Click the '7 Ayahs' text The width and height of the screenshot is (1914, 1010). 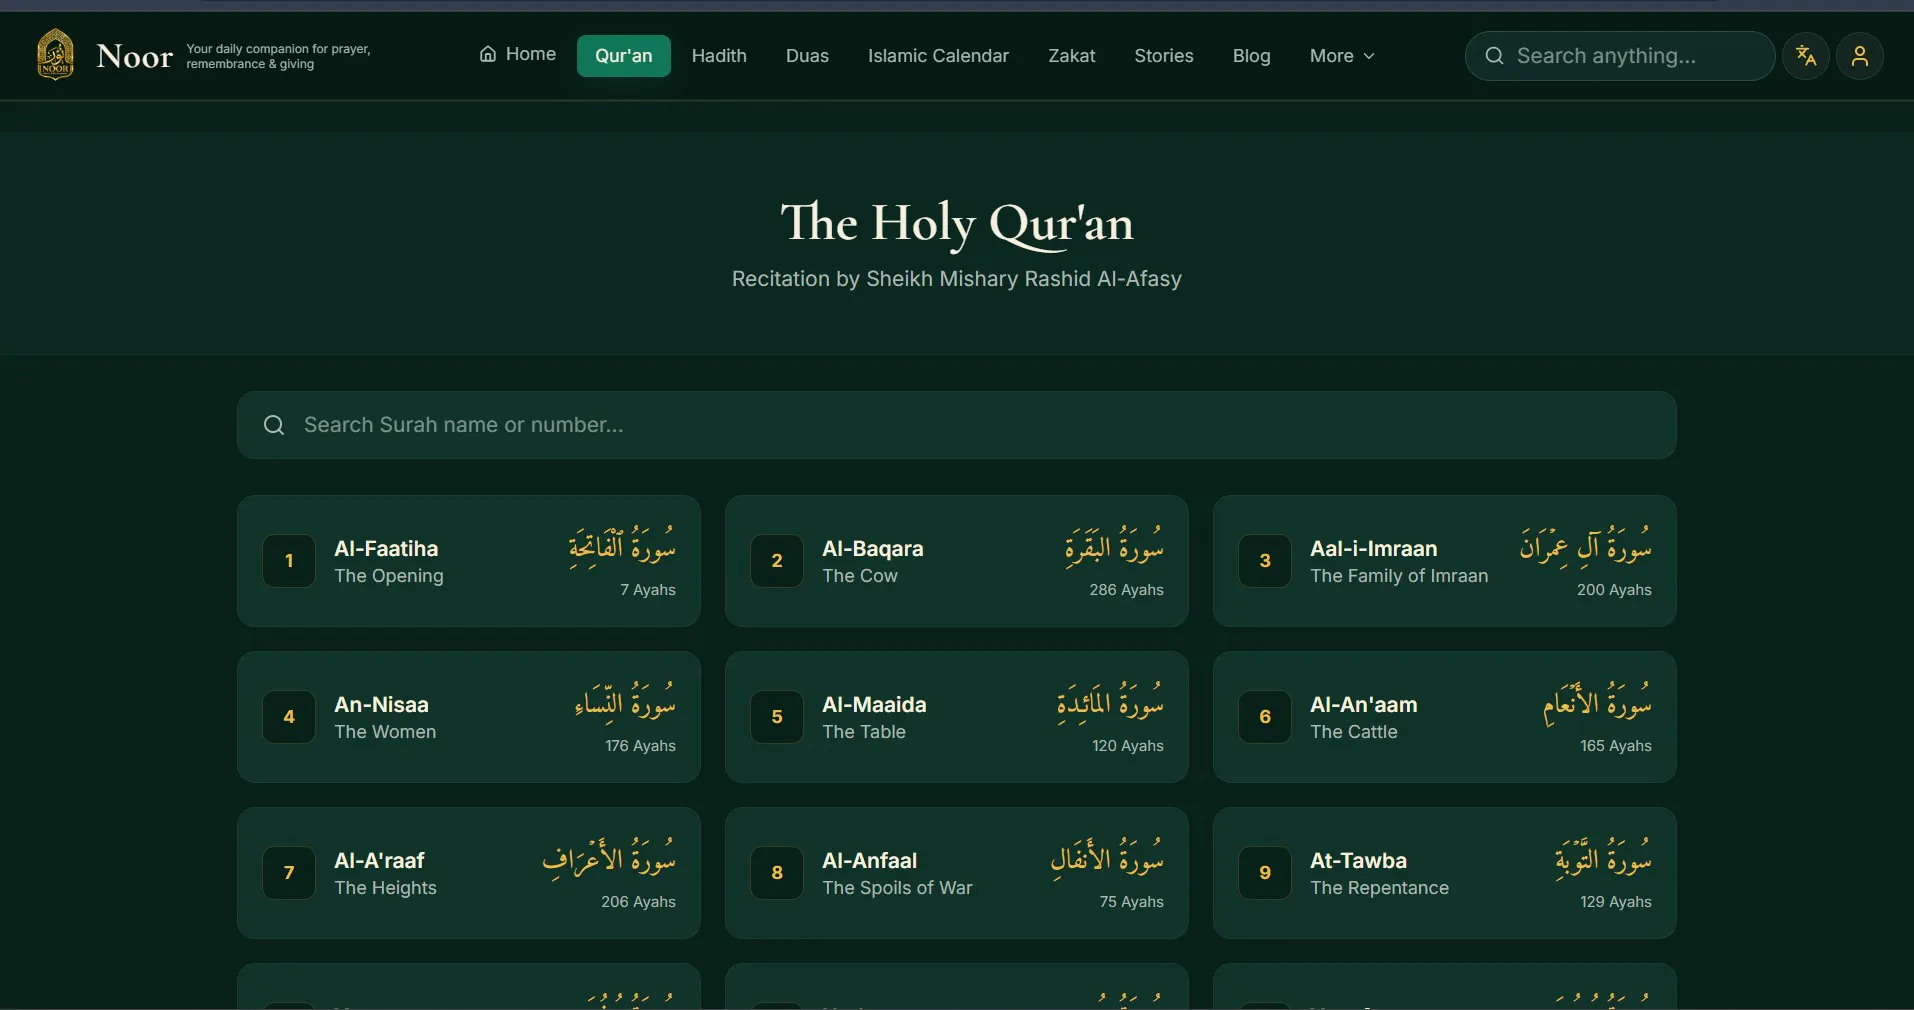coord(648,590)
